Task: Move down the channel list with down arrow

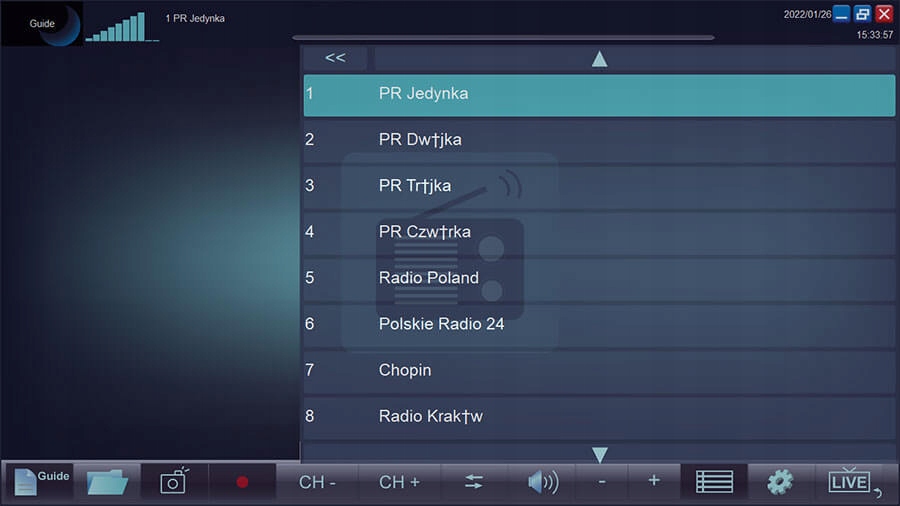Action: tap(599, 454)
